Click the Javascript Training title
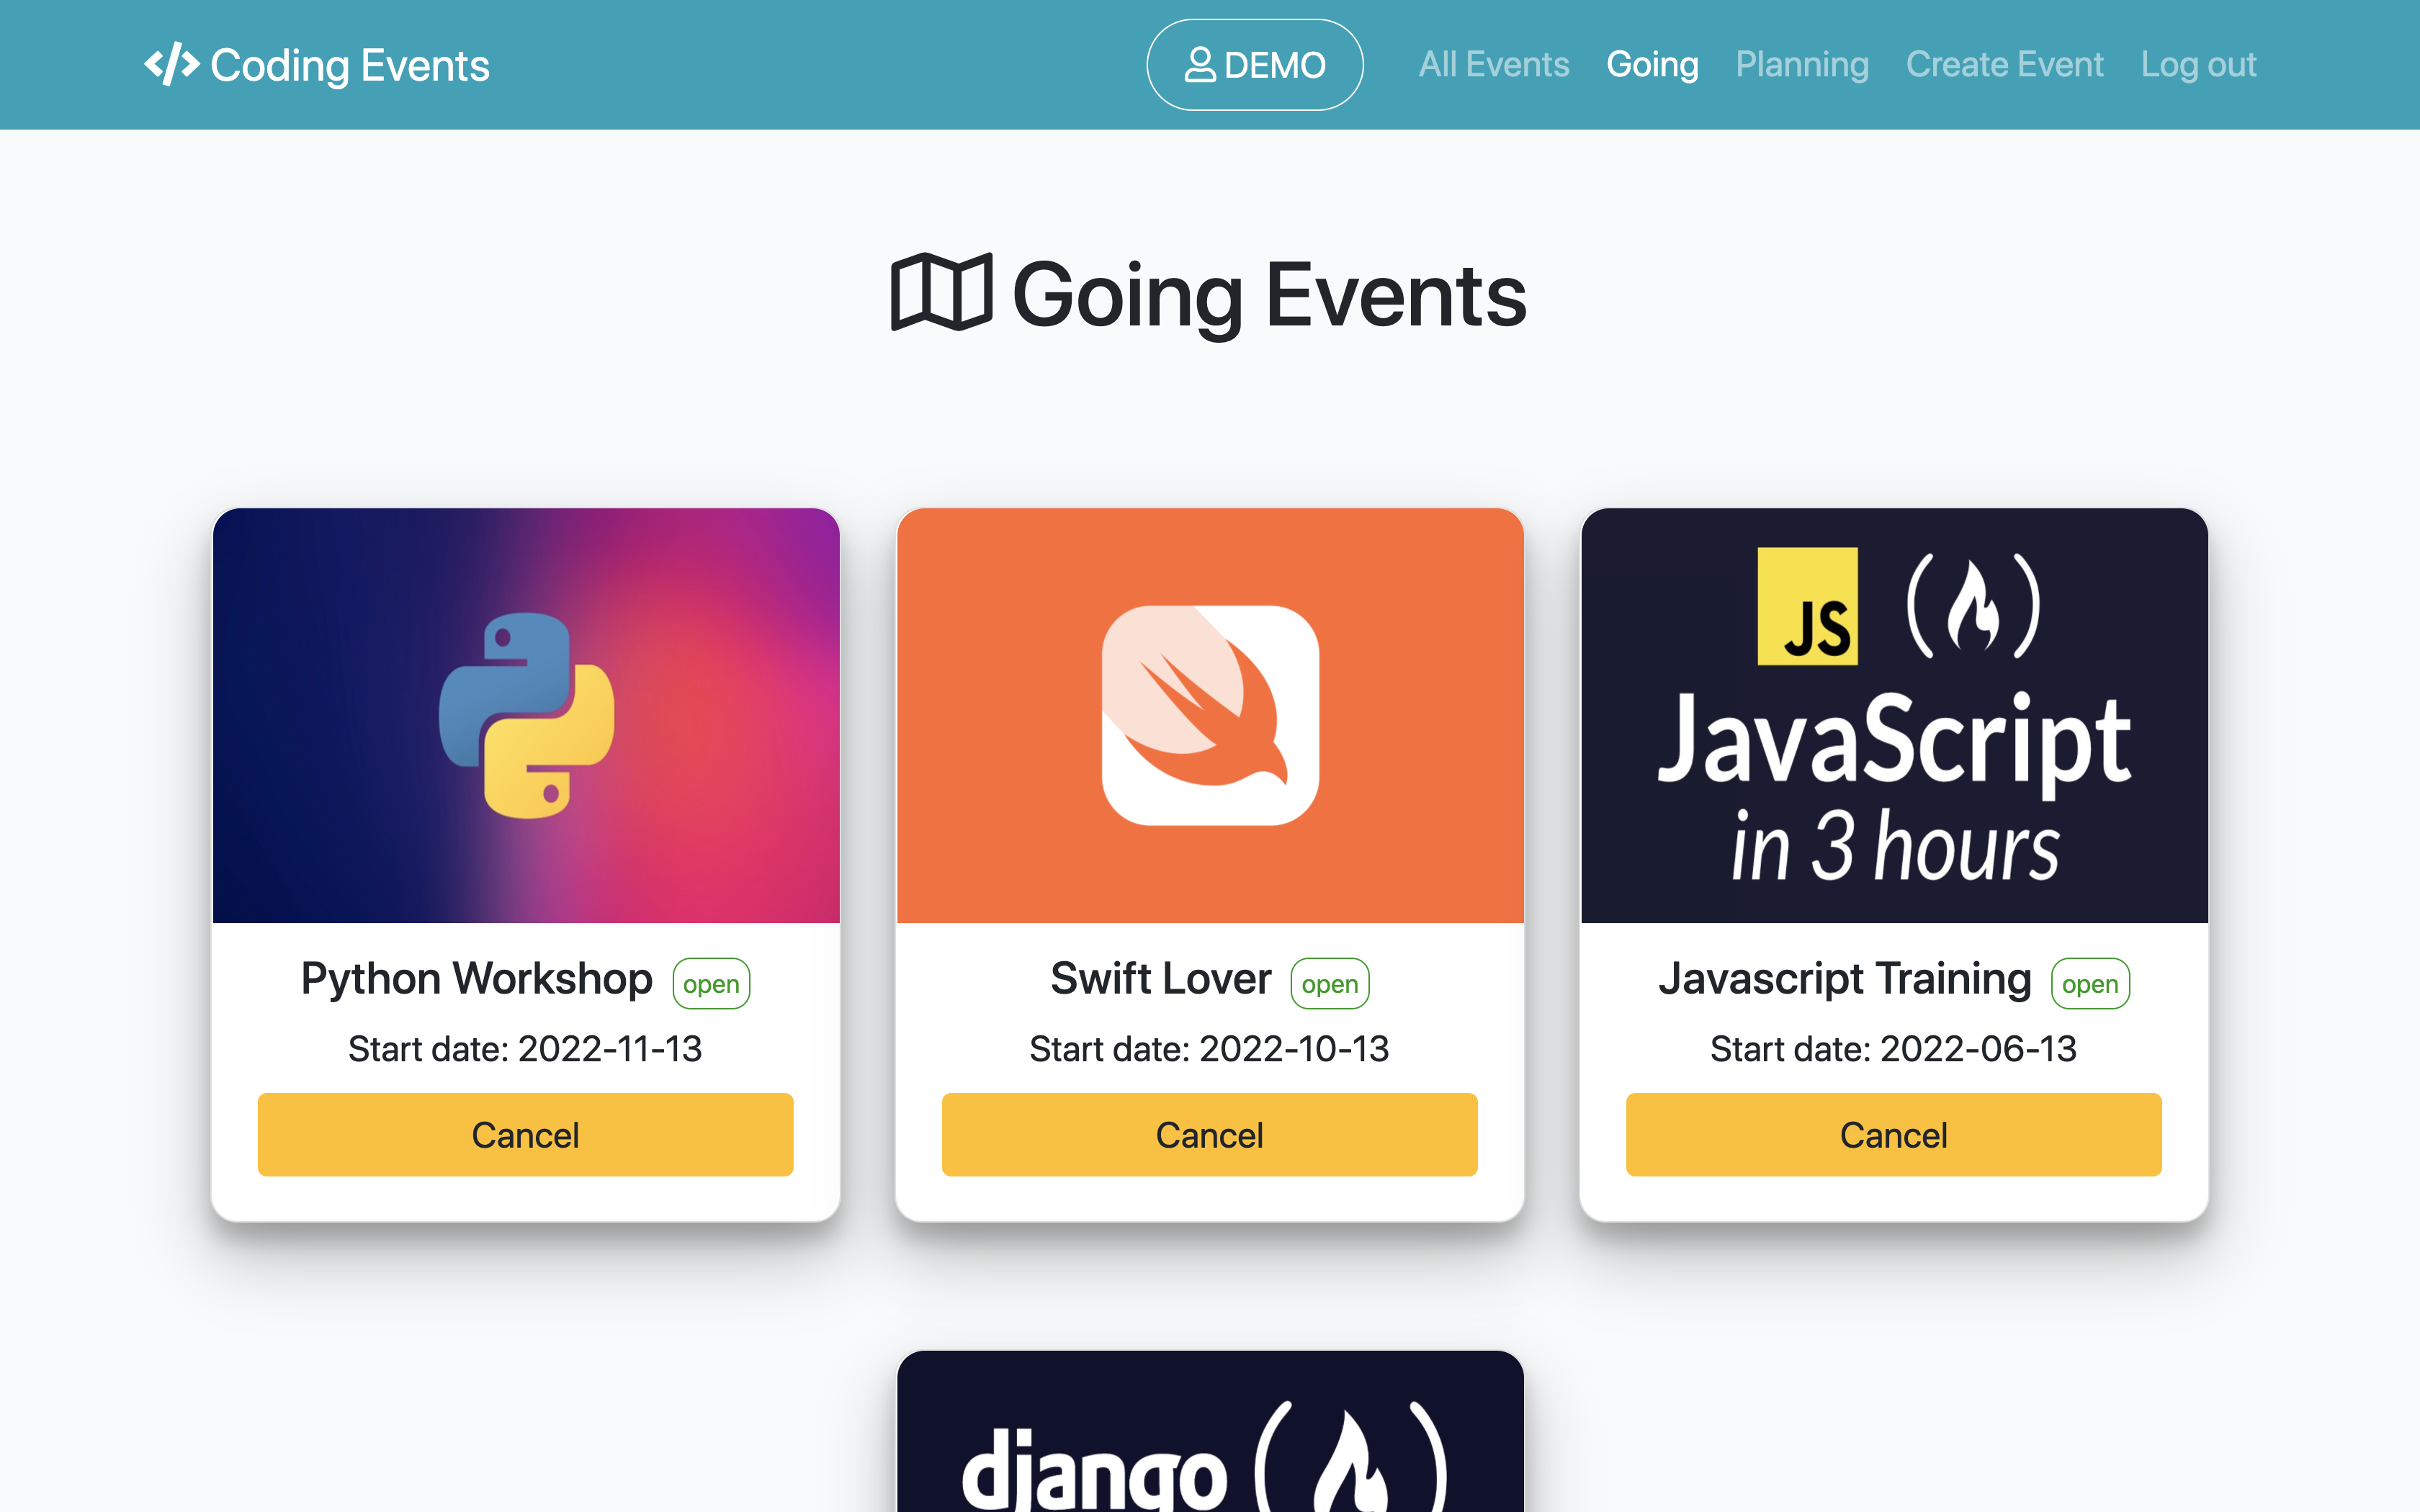Image resolution: width=2420 pixels, height=1512 pixels. coord(1845,979)
